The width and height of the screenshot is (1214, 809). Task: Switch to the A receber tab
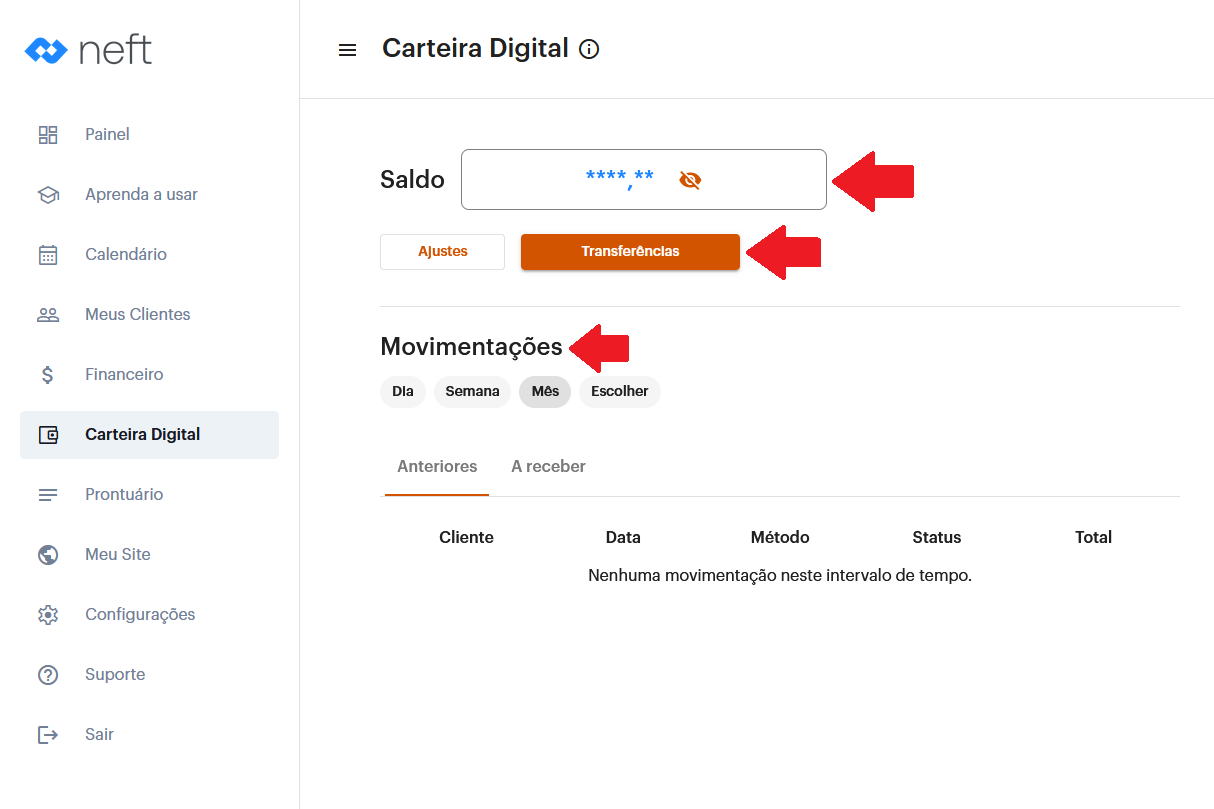(x=548, y=467)
